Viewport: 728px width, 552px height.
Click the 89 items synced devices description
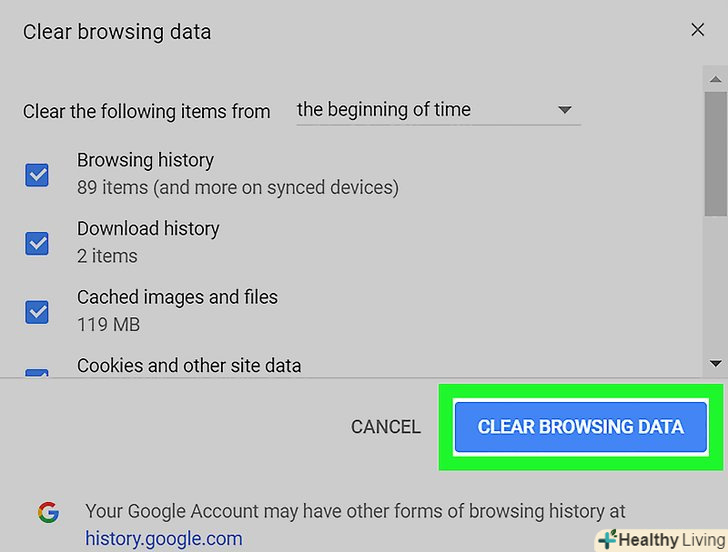point(237,187)
